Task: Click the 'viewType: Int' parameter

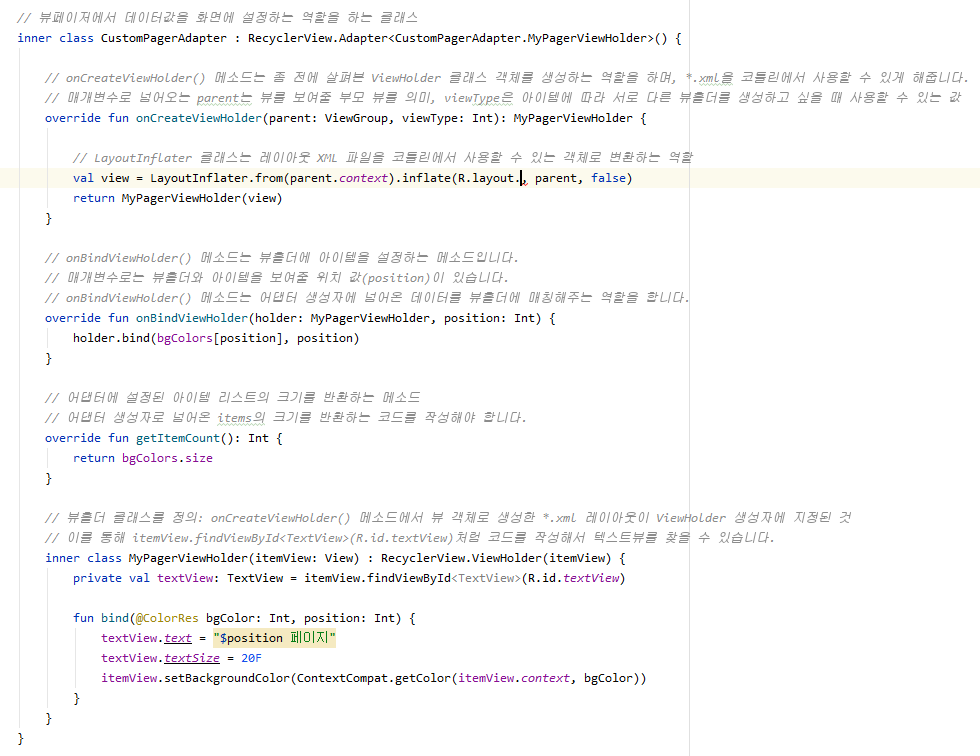Action: point(449,118)
